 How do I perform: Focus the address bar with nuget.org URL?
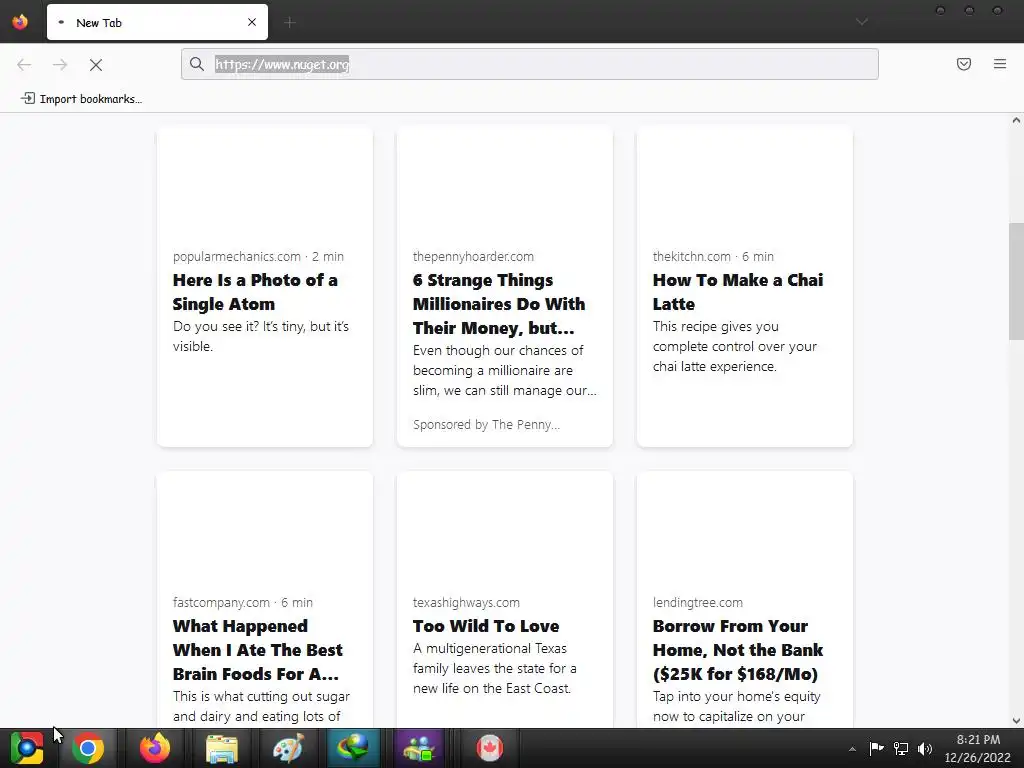tap(530, 64)
